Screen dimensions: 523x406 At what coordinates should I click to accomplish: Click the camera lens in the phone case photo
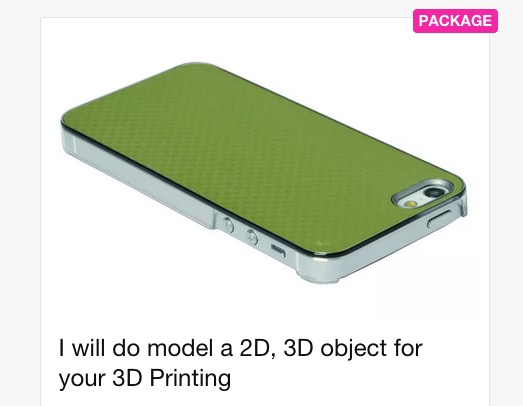tap(434, 191)
